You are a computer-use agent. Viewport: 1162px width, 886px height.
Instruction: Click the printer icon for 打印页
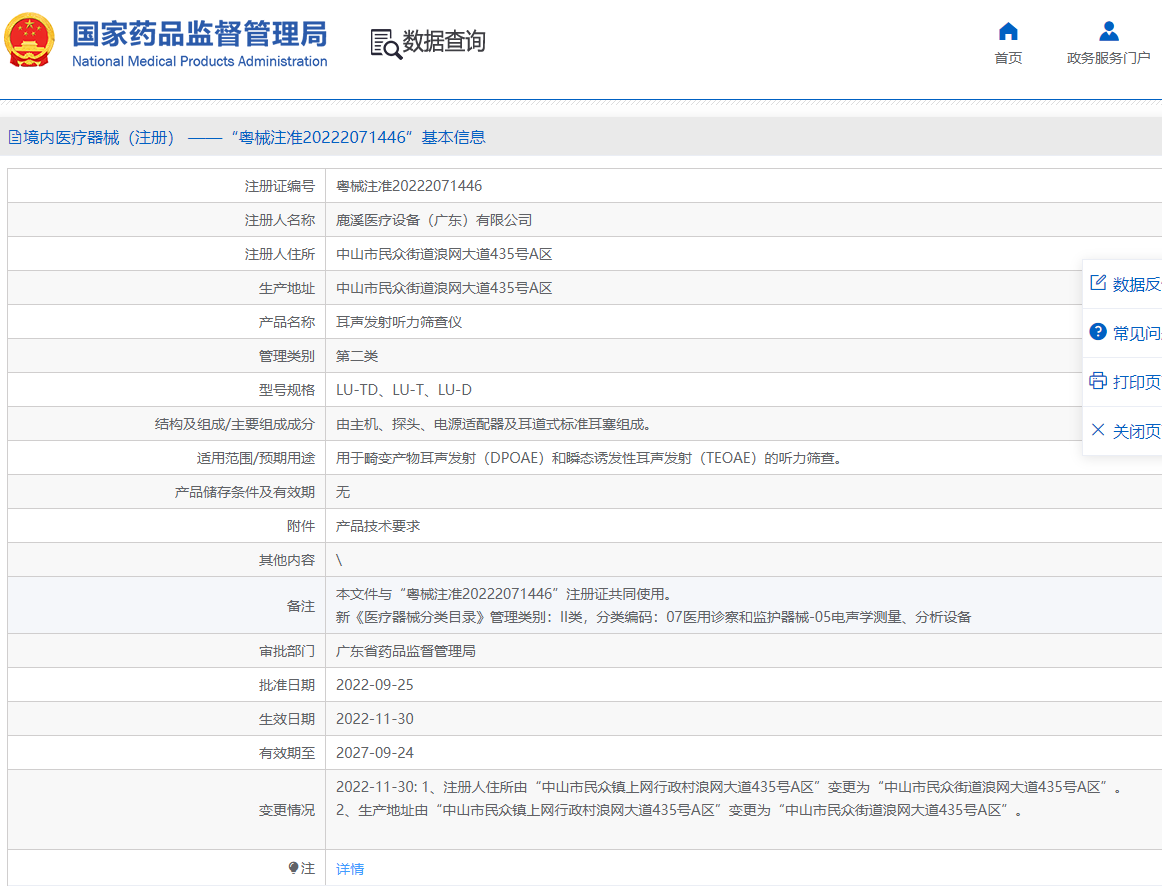tap(1098, 381)
